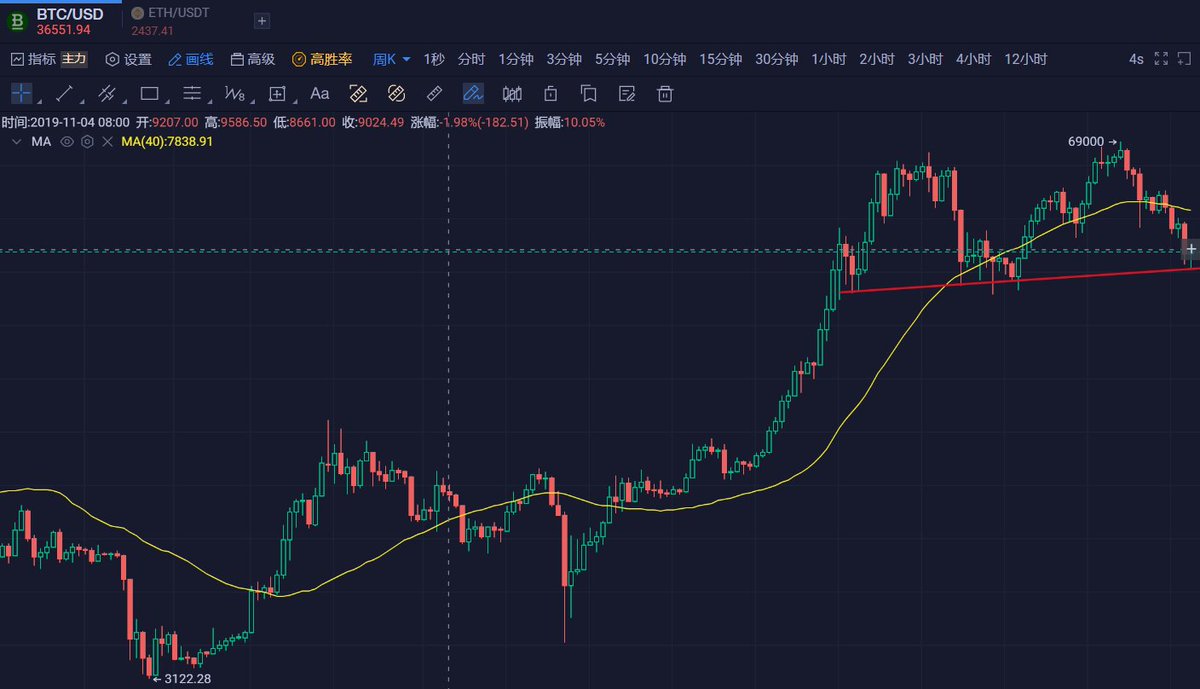Click the 高胜率 high win-rate button
Image resolution: width=1200 pixels, height=689 pixels.
pyautogui.click(x=322, y=59)
